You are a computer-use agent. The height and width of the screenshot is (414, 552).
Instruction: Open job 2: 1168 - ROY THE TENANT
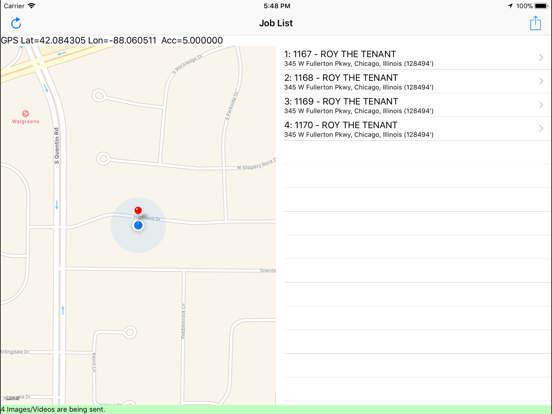417,82
